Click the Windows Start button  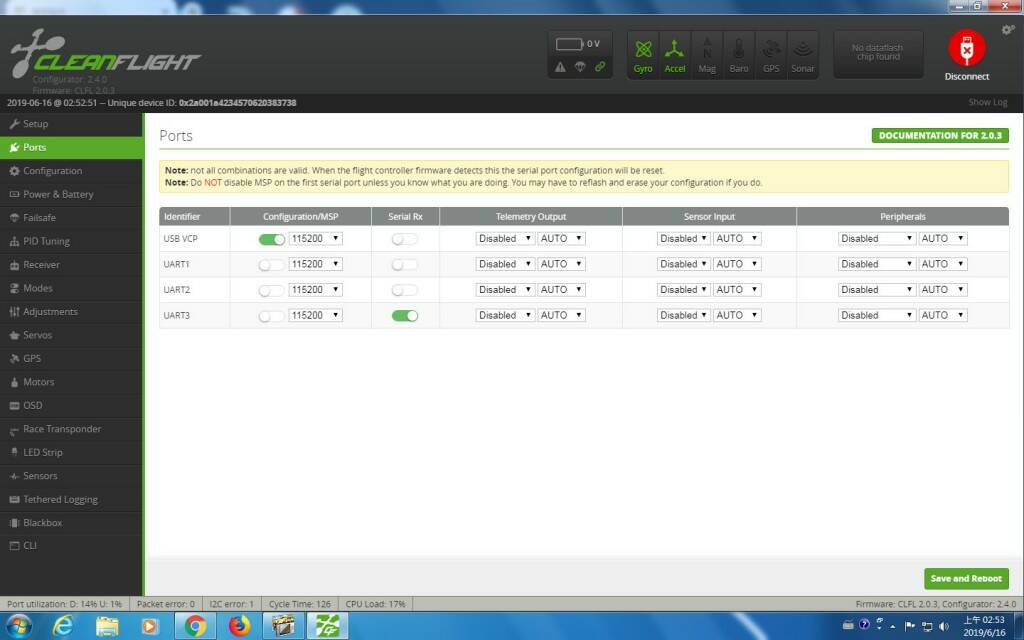pos(18,626)
